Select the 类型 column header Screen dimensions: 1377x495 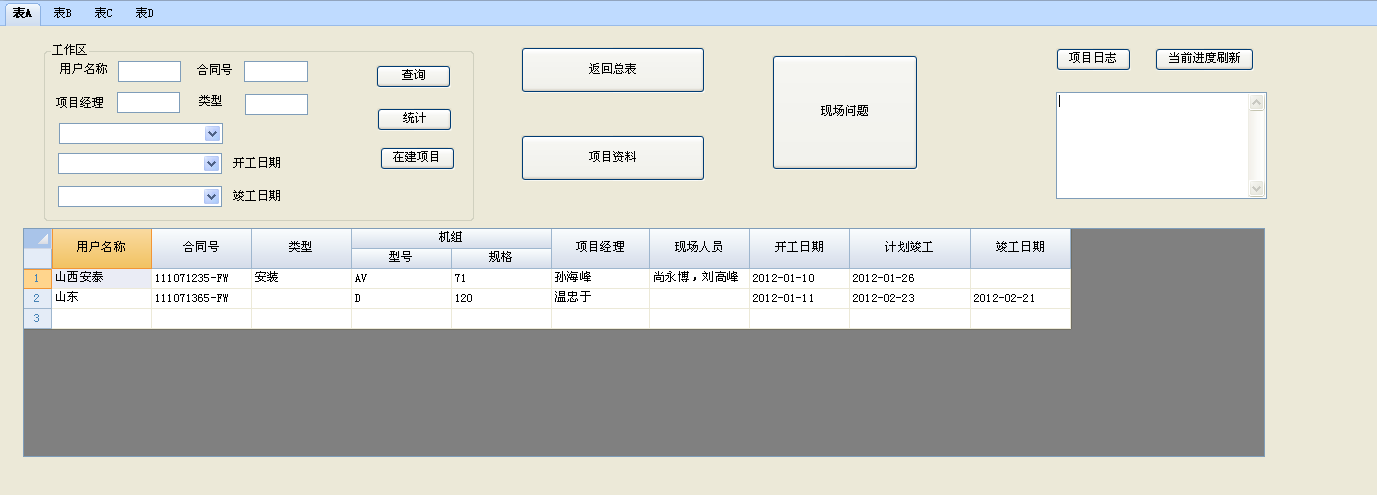[301, 248]
